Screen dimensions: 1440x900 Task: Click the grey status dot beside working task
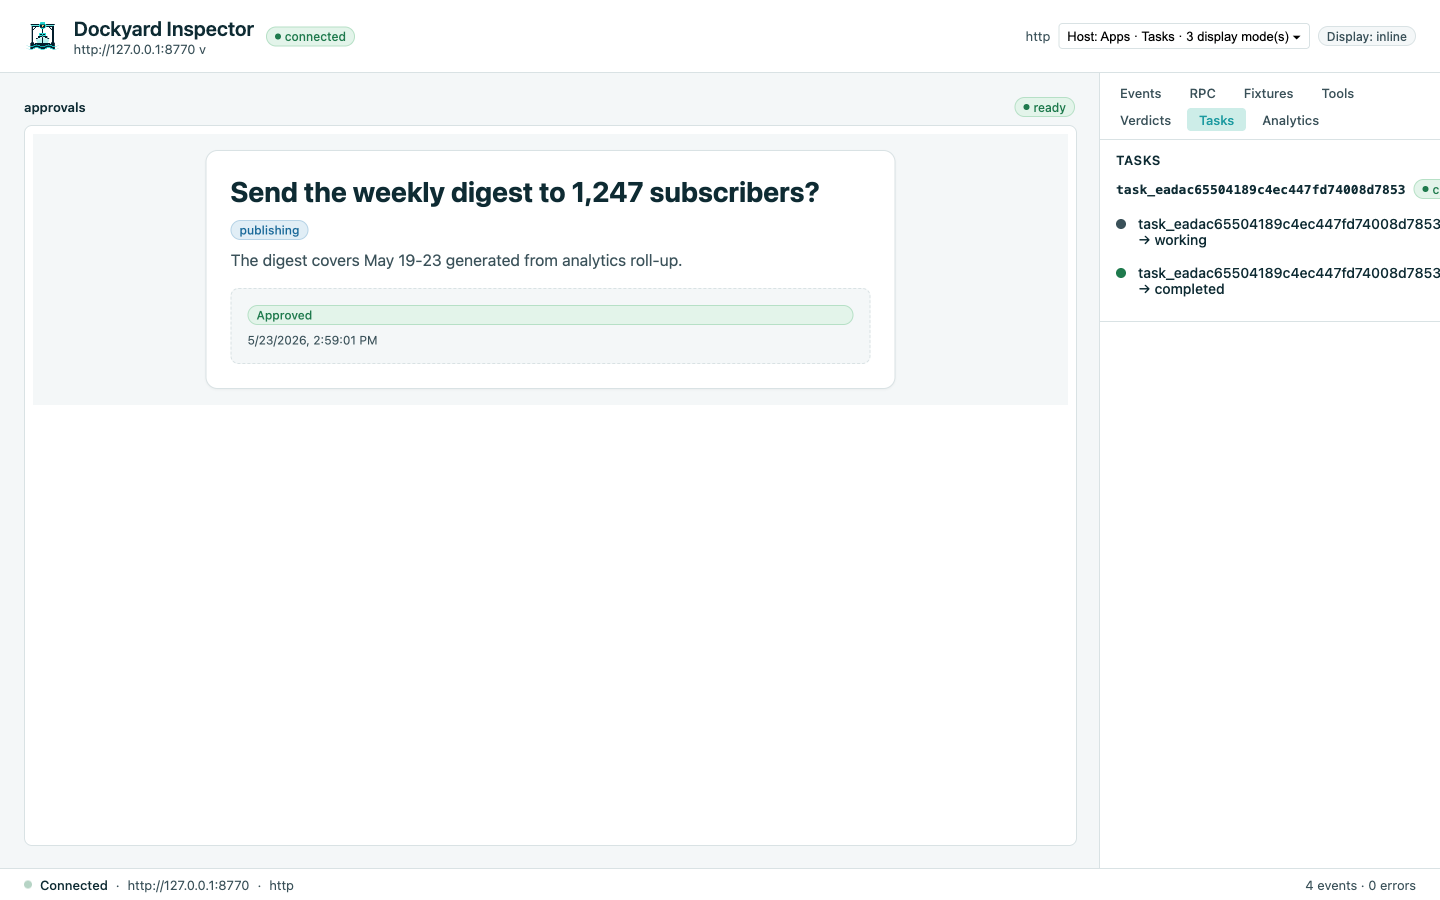(x=1121, y=224)
